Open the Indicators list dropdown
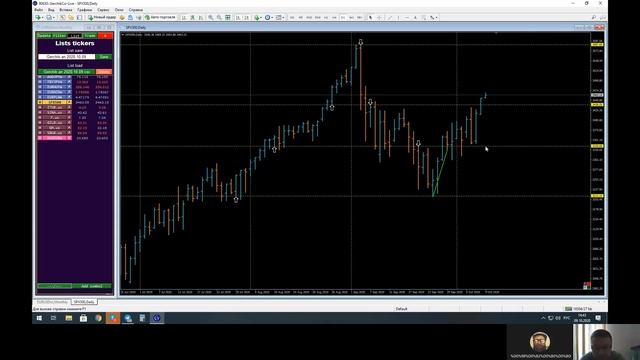 tap(258, 18)
